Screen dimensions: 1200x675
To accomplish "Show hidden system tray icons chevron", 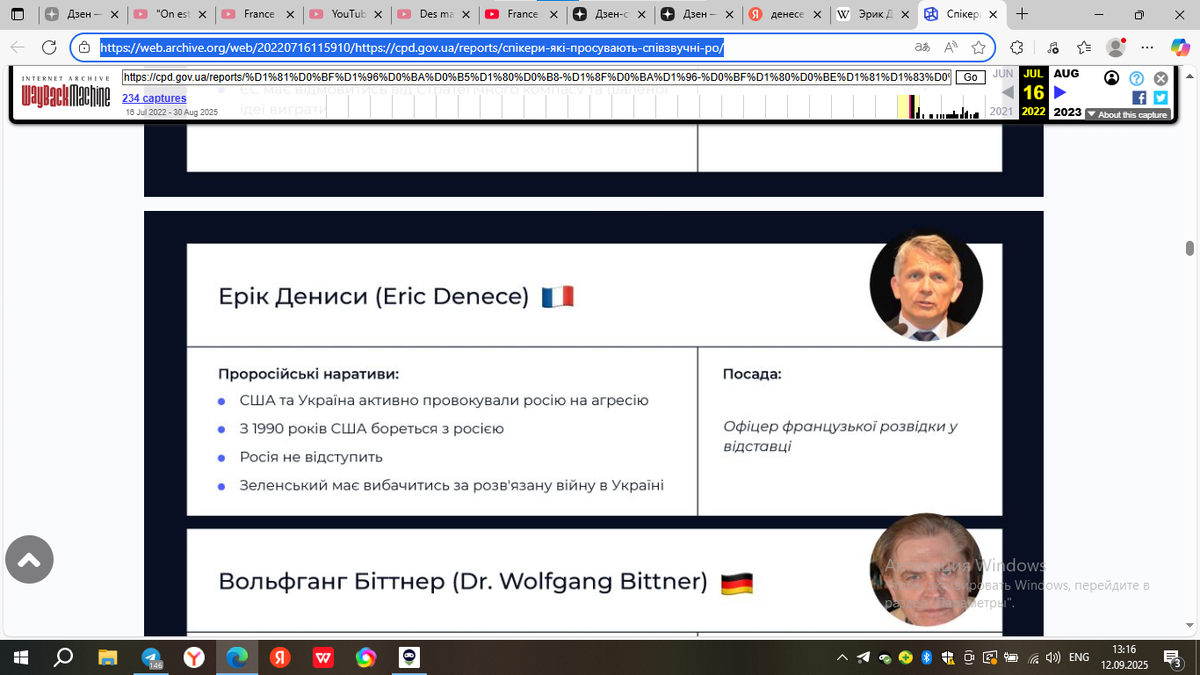I will click(843, 657).
